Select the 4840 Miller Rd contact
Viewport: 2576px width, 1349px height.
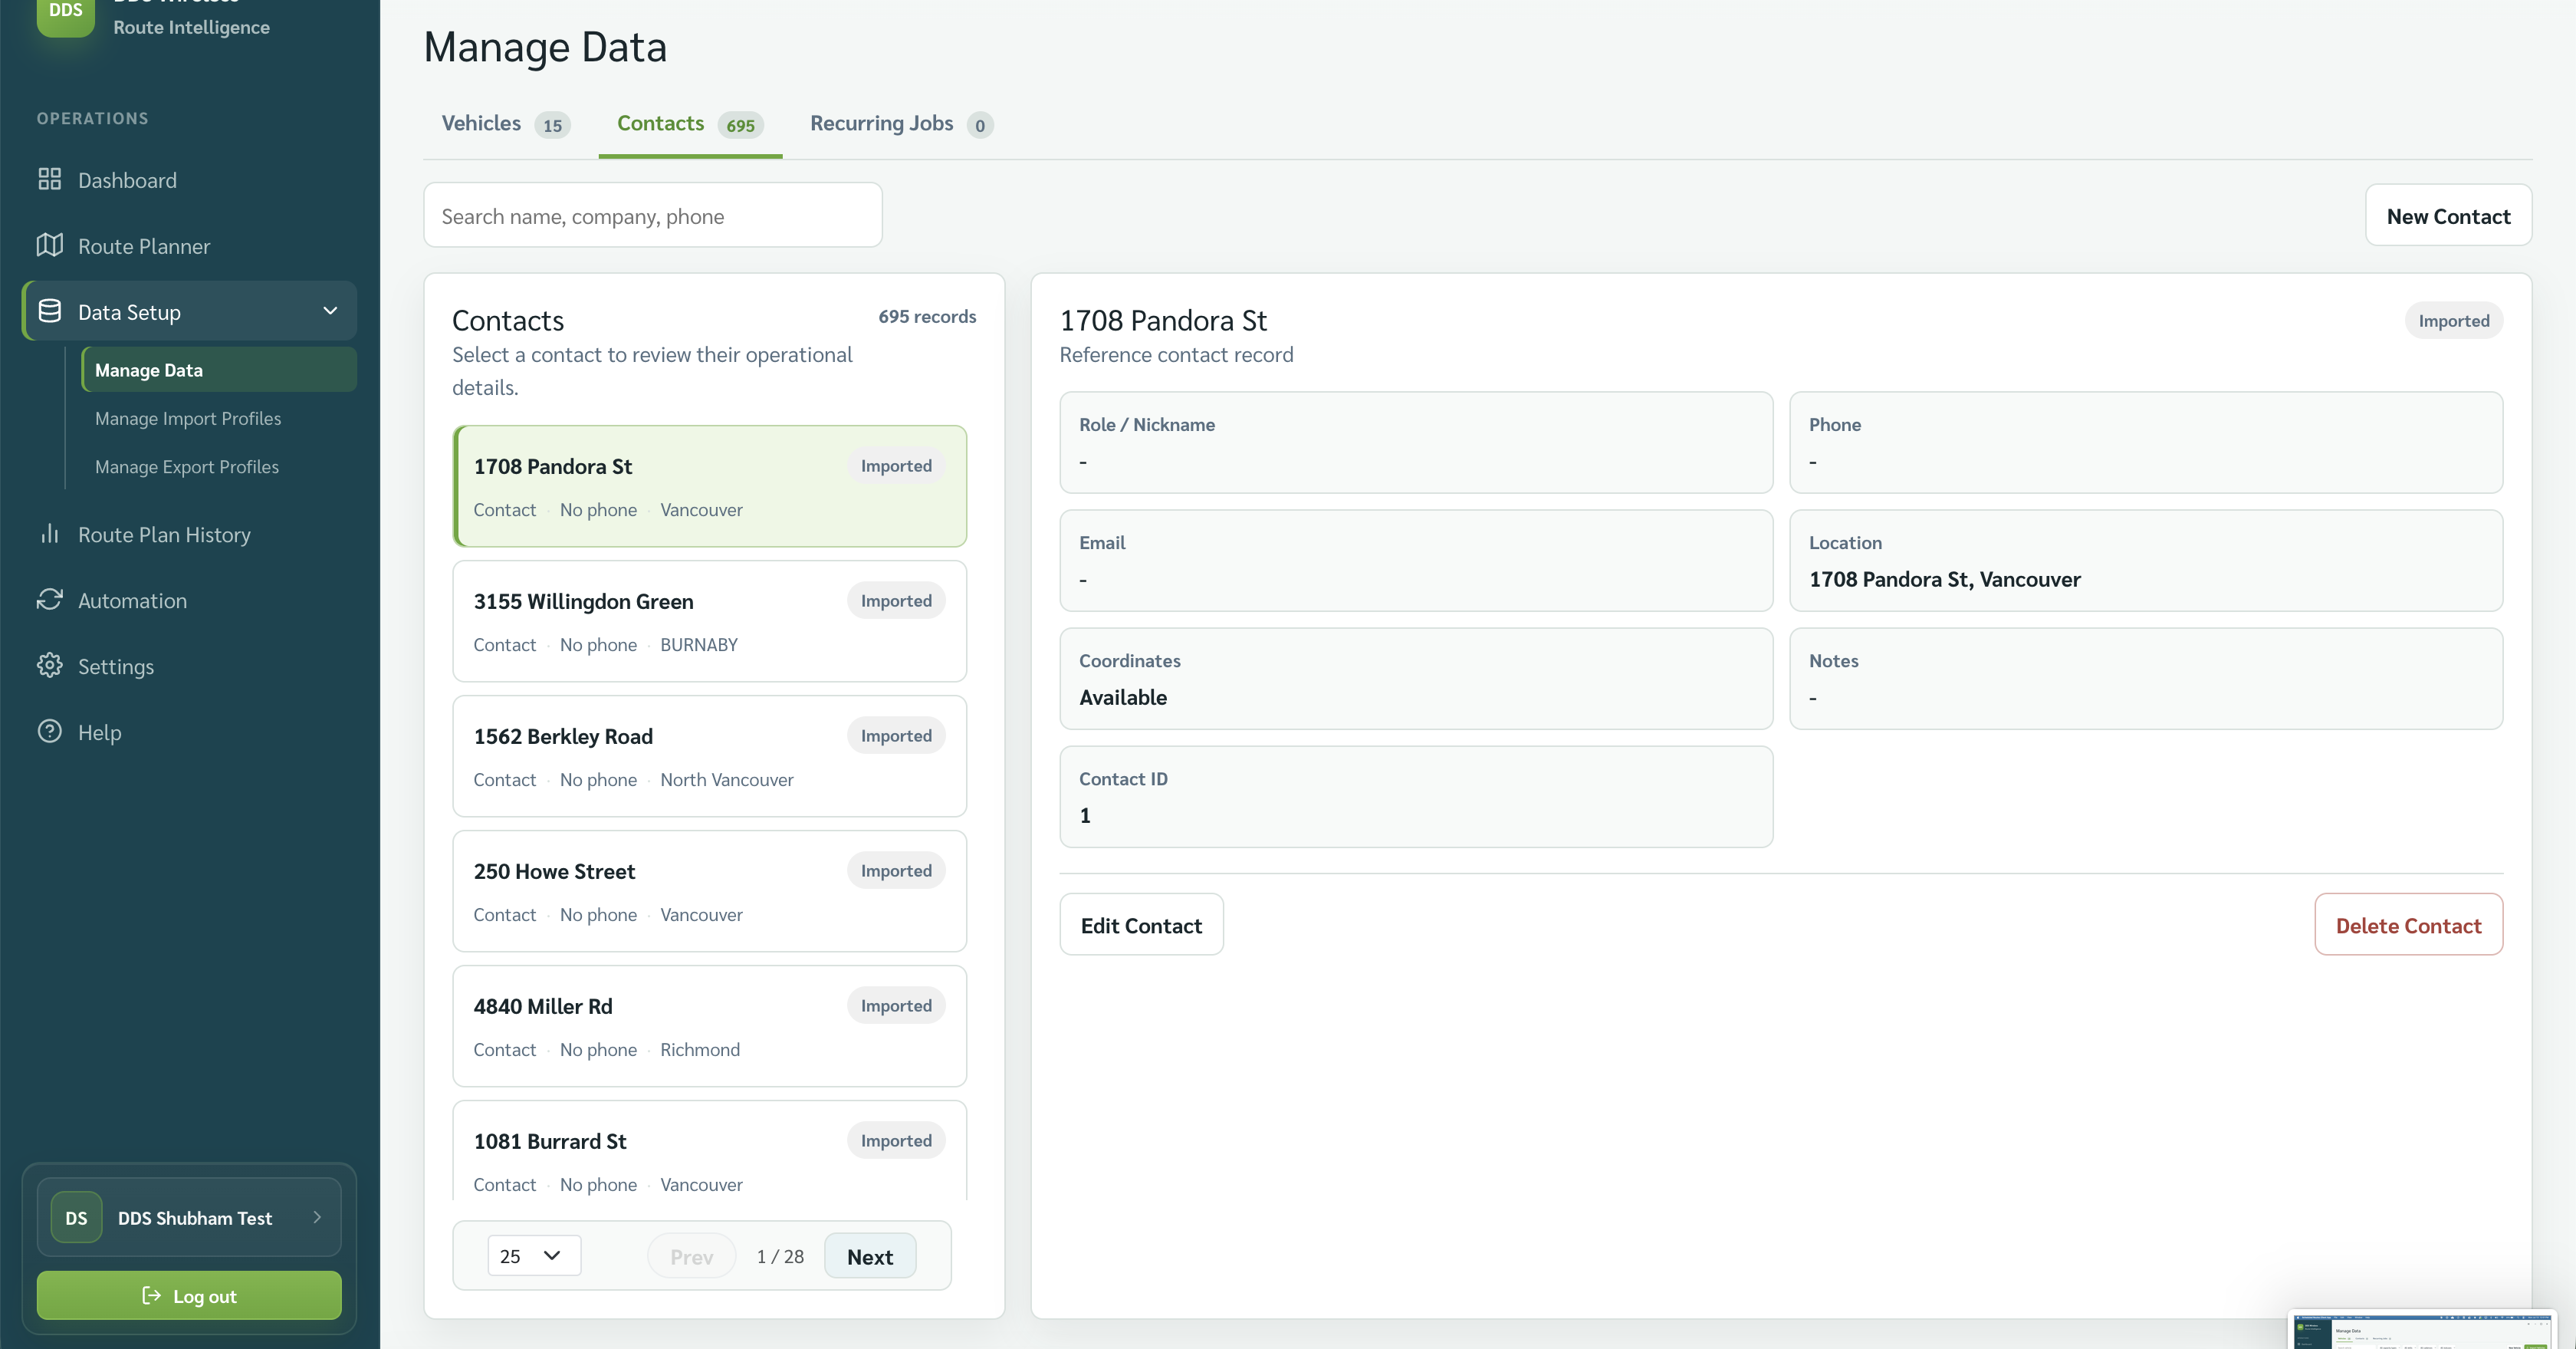point(710,1026)
